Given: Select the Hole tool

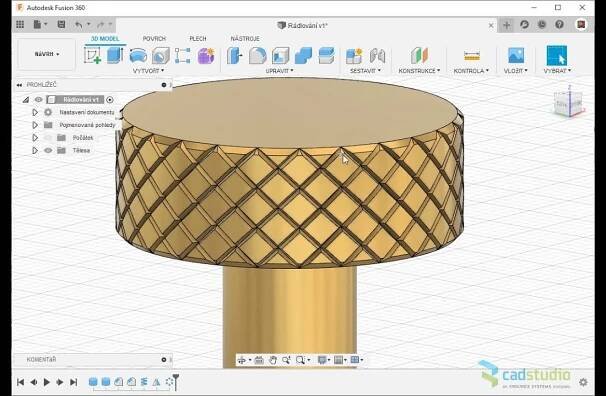Looking at the screenshot, I should [x=161, y=56].
